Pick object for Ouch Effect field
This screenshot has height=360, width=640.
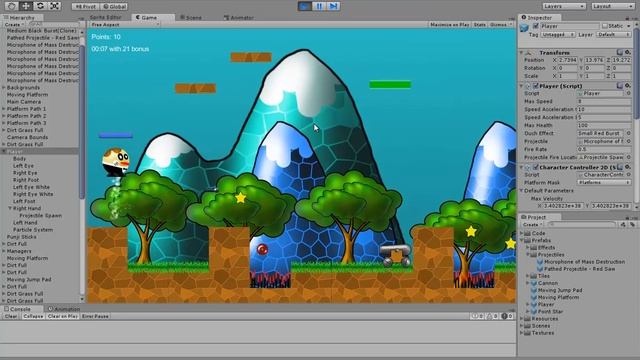click(629, 133)
